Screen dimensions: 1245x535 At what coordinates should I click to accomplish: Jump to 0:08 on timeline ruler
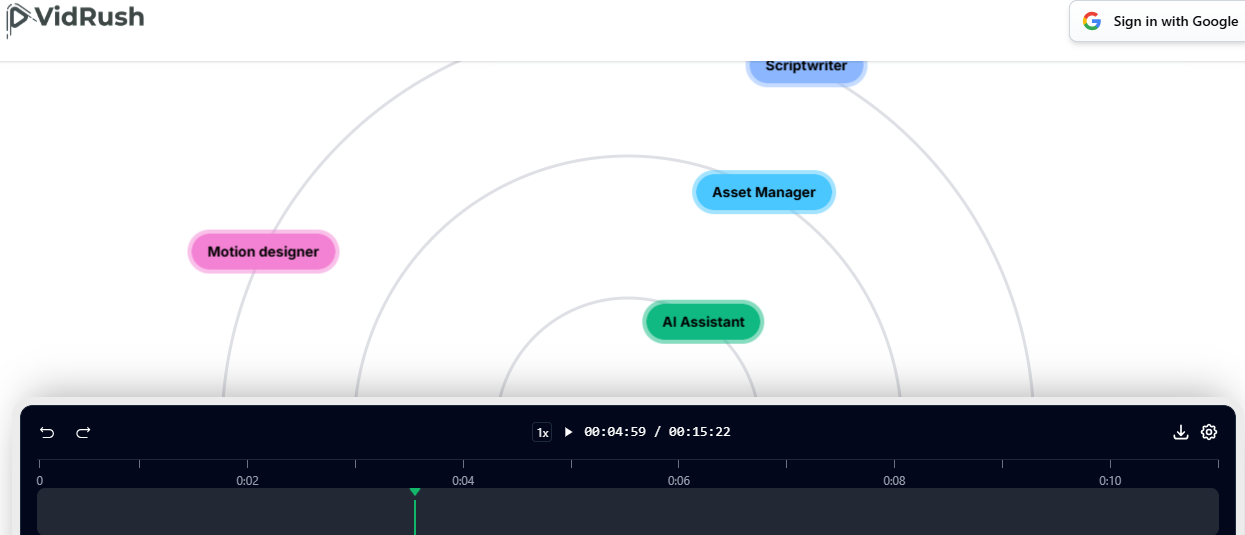click(894, 481)
